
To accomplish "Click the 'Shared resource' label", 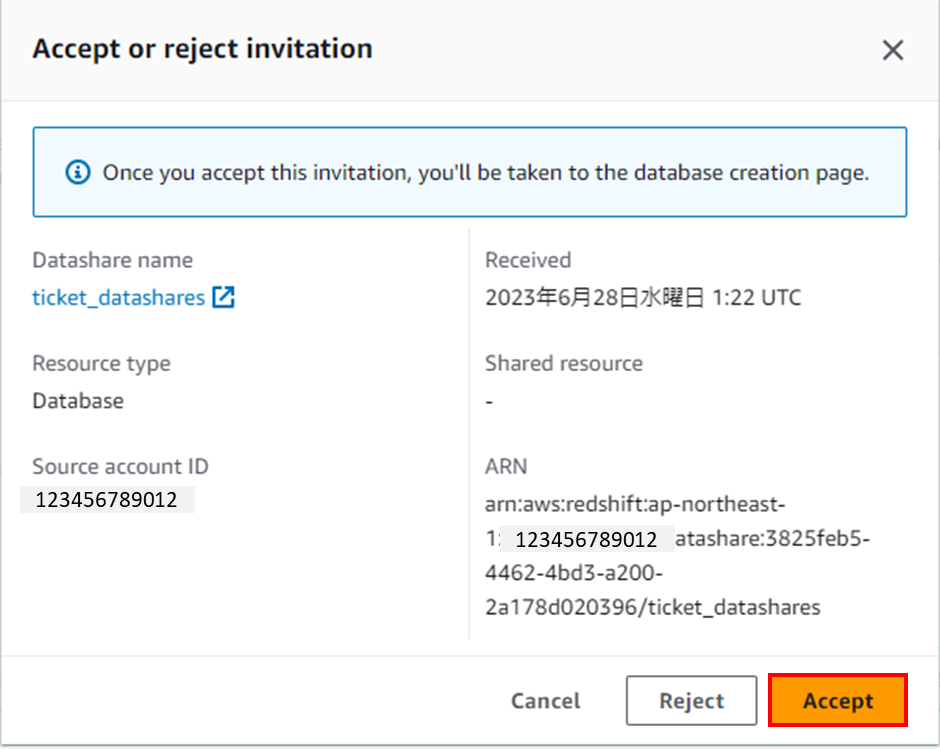I will [x=563, y=363].
